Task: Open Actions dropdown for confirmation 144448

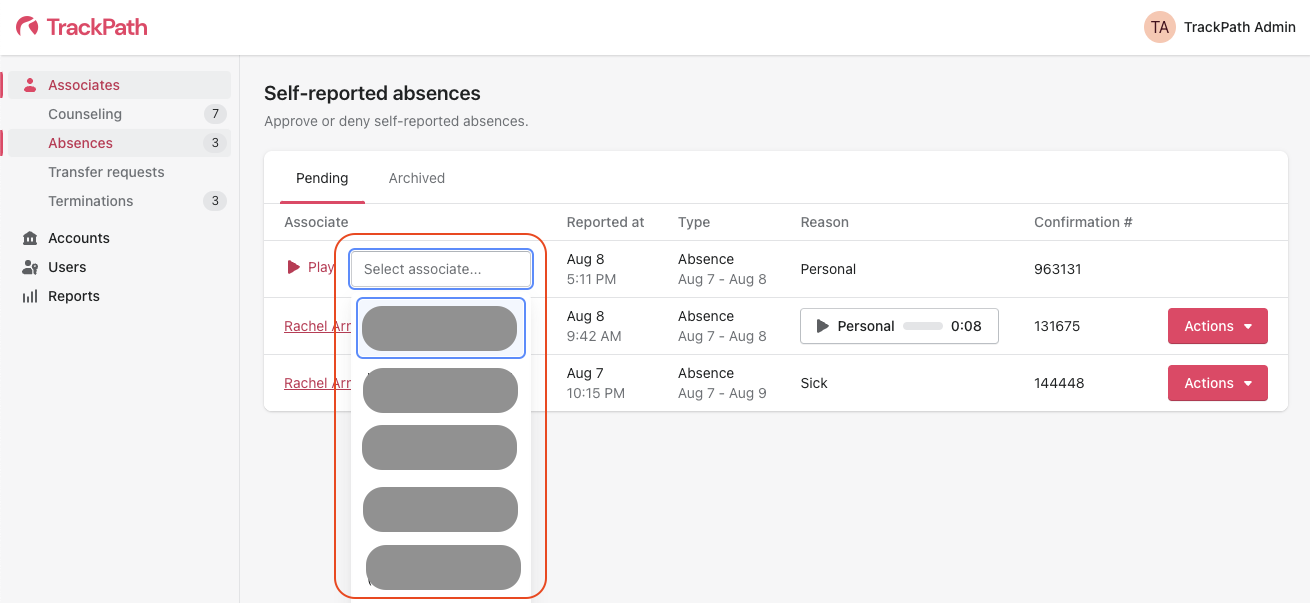Action: (x=1217, y=383)
